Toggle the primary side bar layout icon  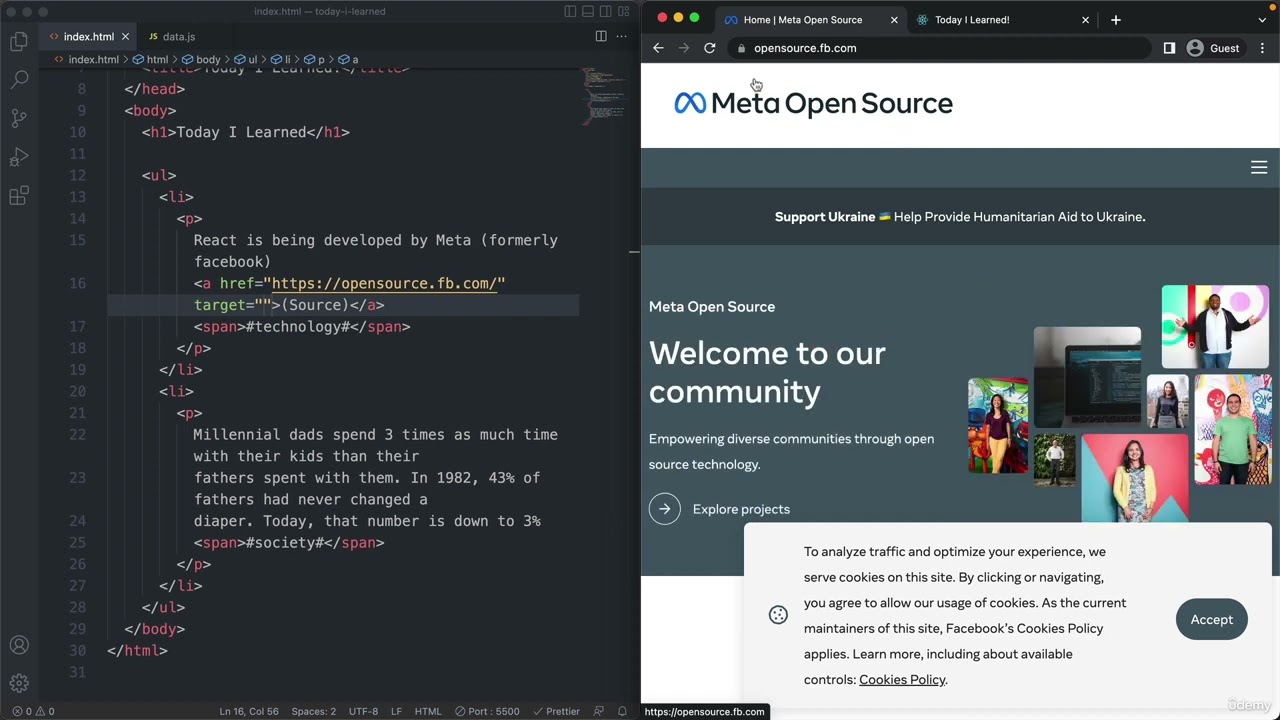point(570,12)
